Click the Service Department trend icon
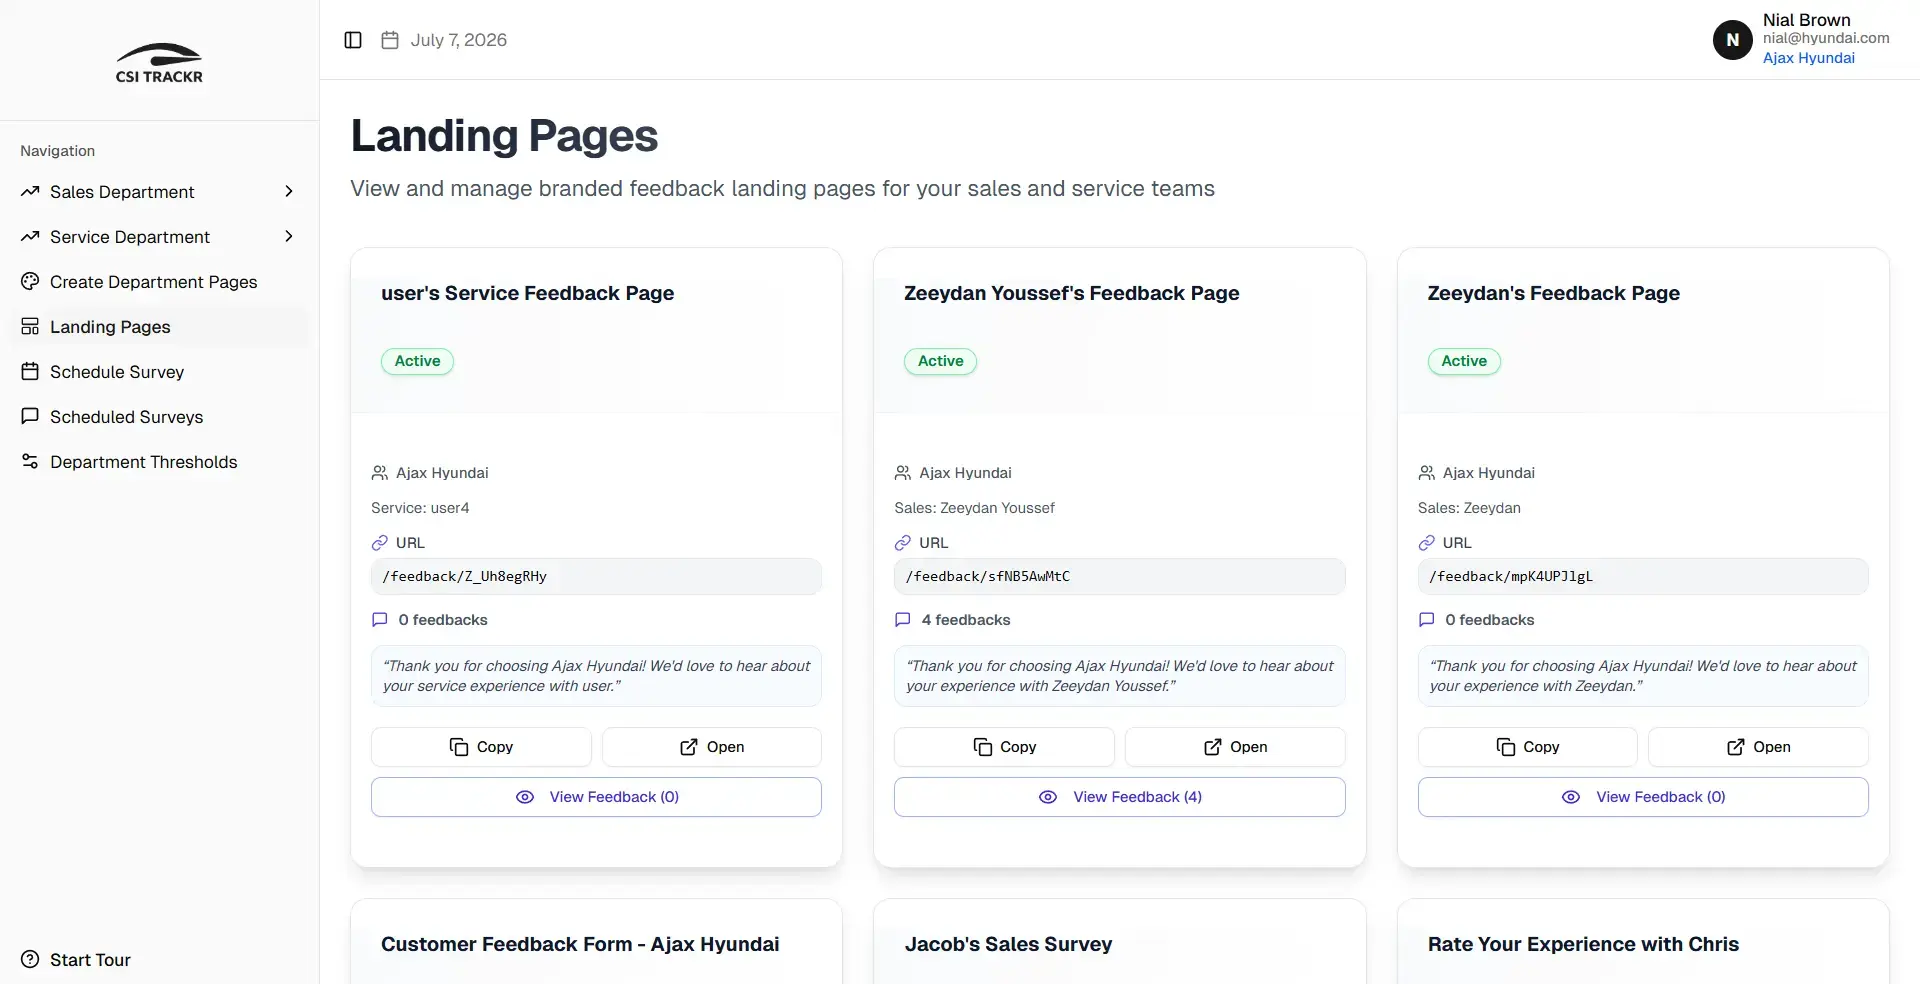Viewport: 1920px width, 984px height. pos(30,236)
